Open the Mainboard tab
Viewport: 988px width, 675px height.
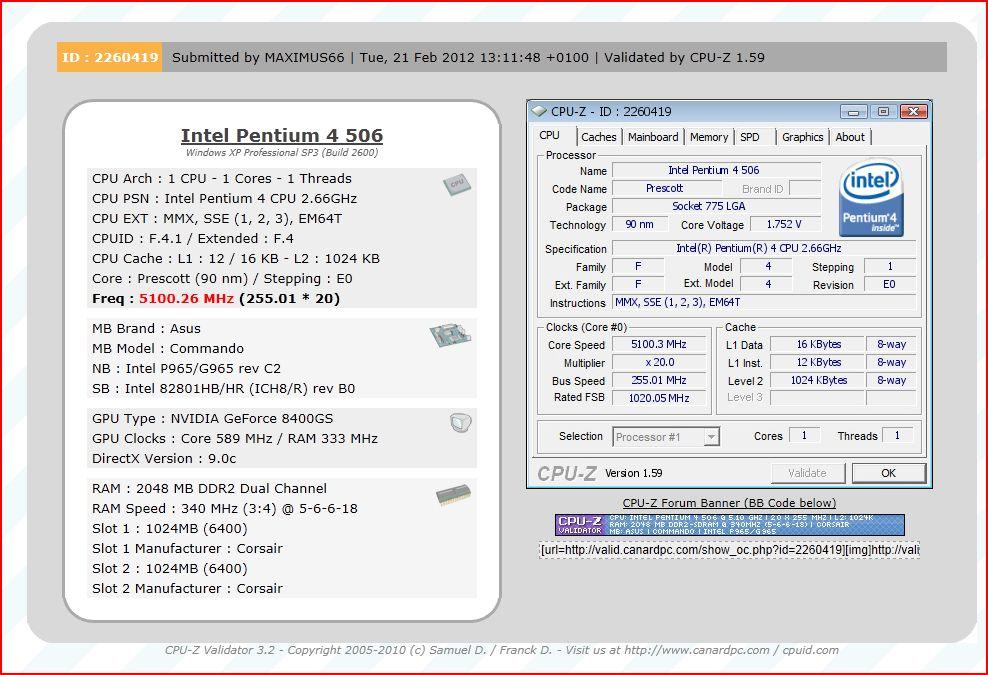click(653, 137)
